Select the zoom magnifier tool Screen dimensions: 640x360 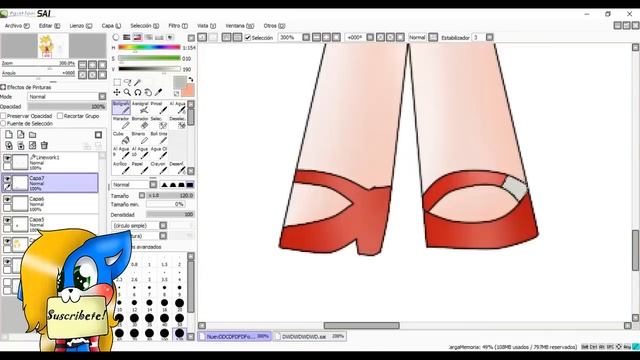(127, 93)
